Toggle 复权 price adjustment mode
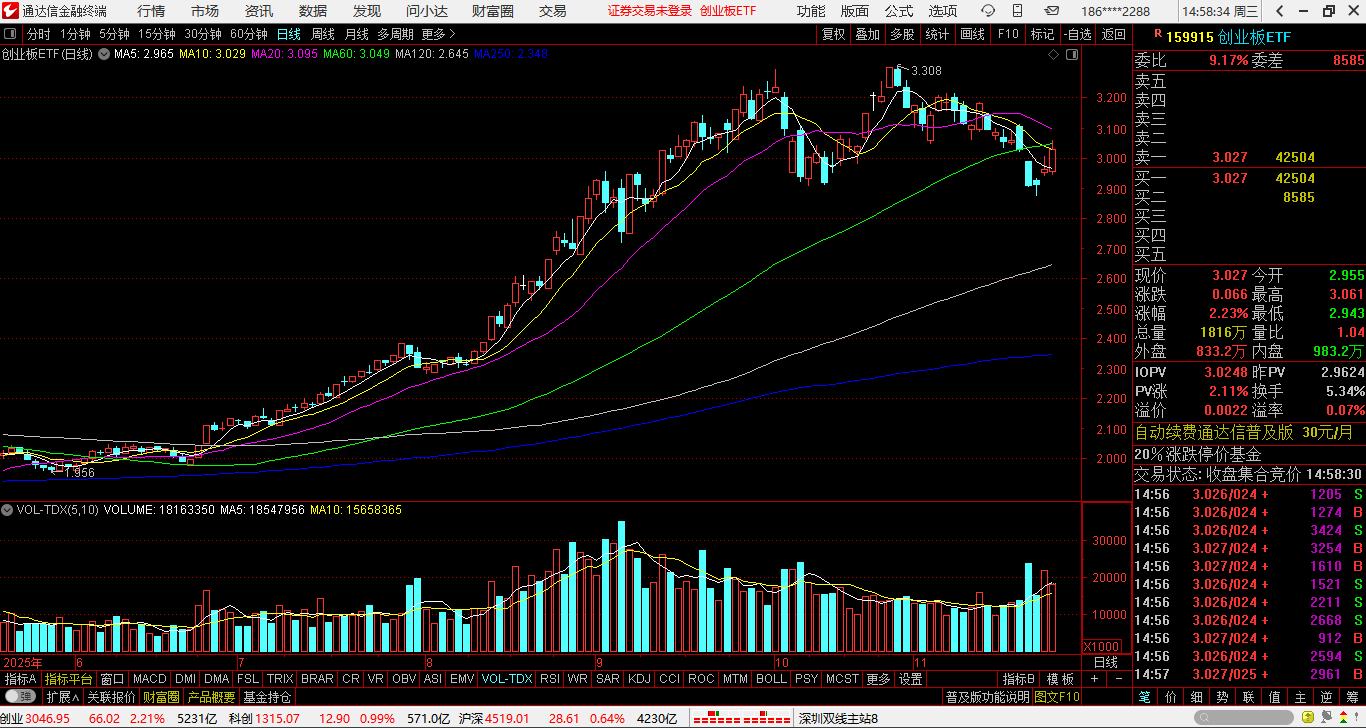 tap(833, 34)
